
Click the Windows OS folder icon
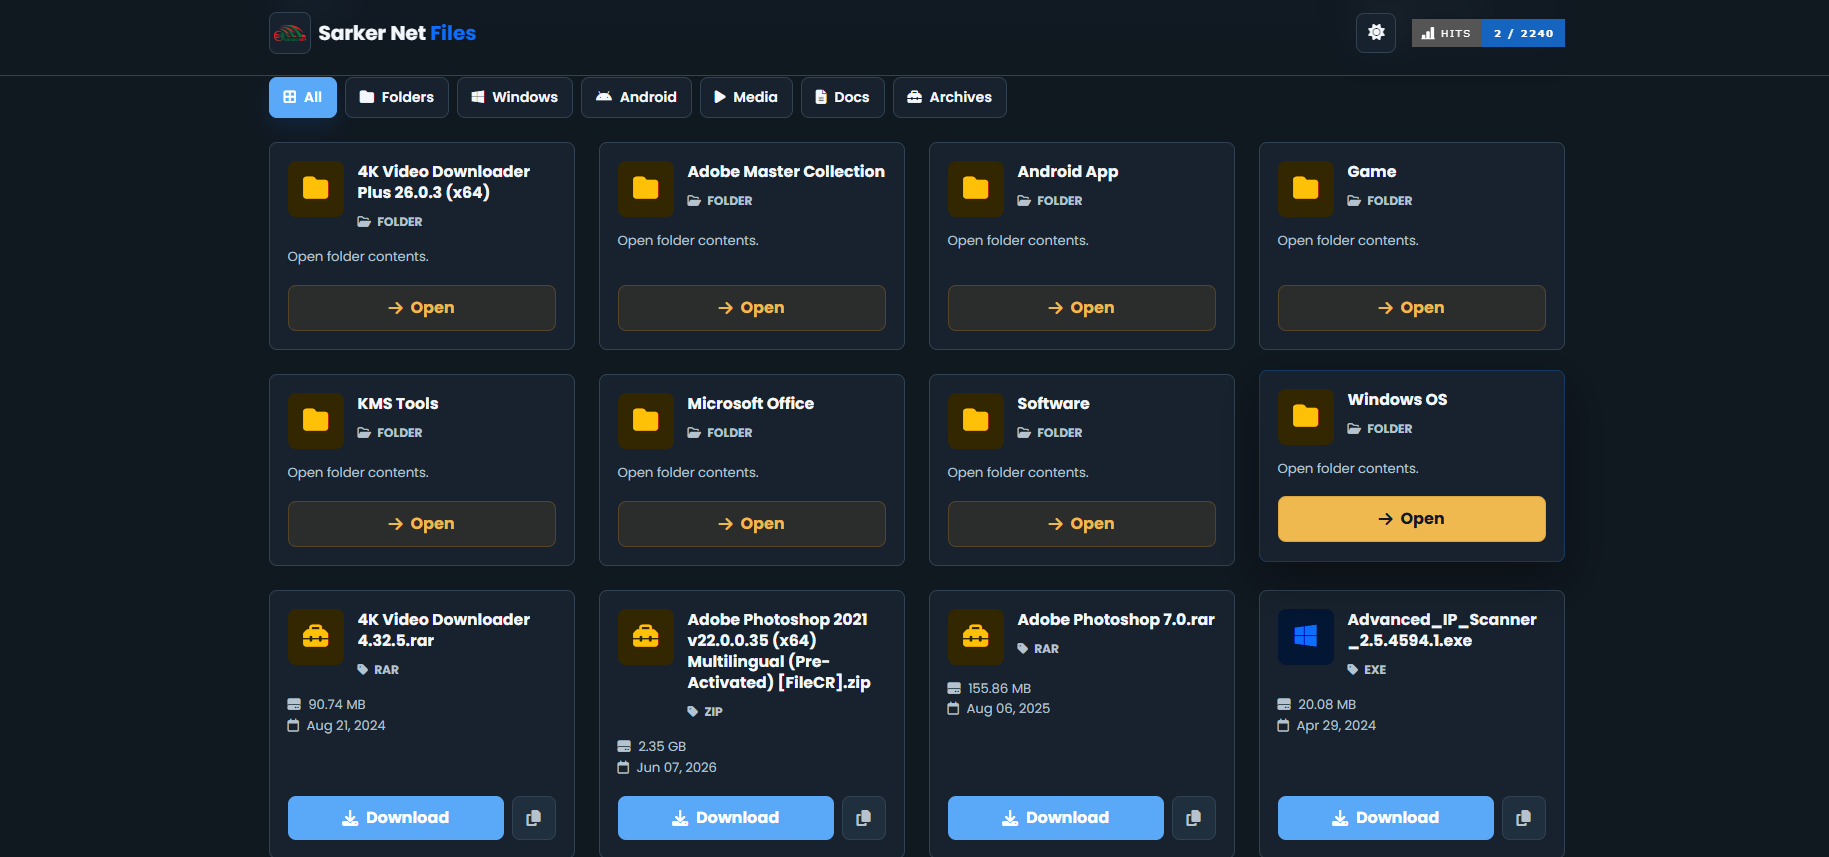pyautogui.click(x=1306, y=417)
